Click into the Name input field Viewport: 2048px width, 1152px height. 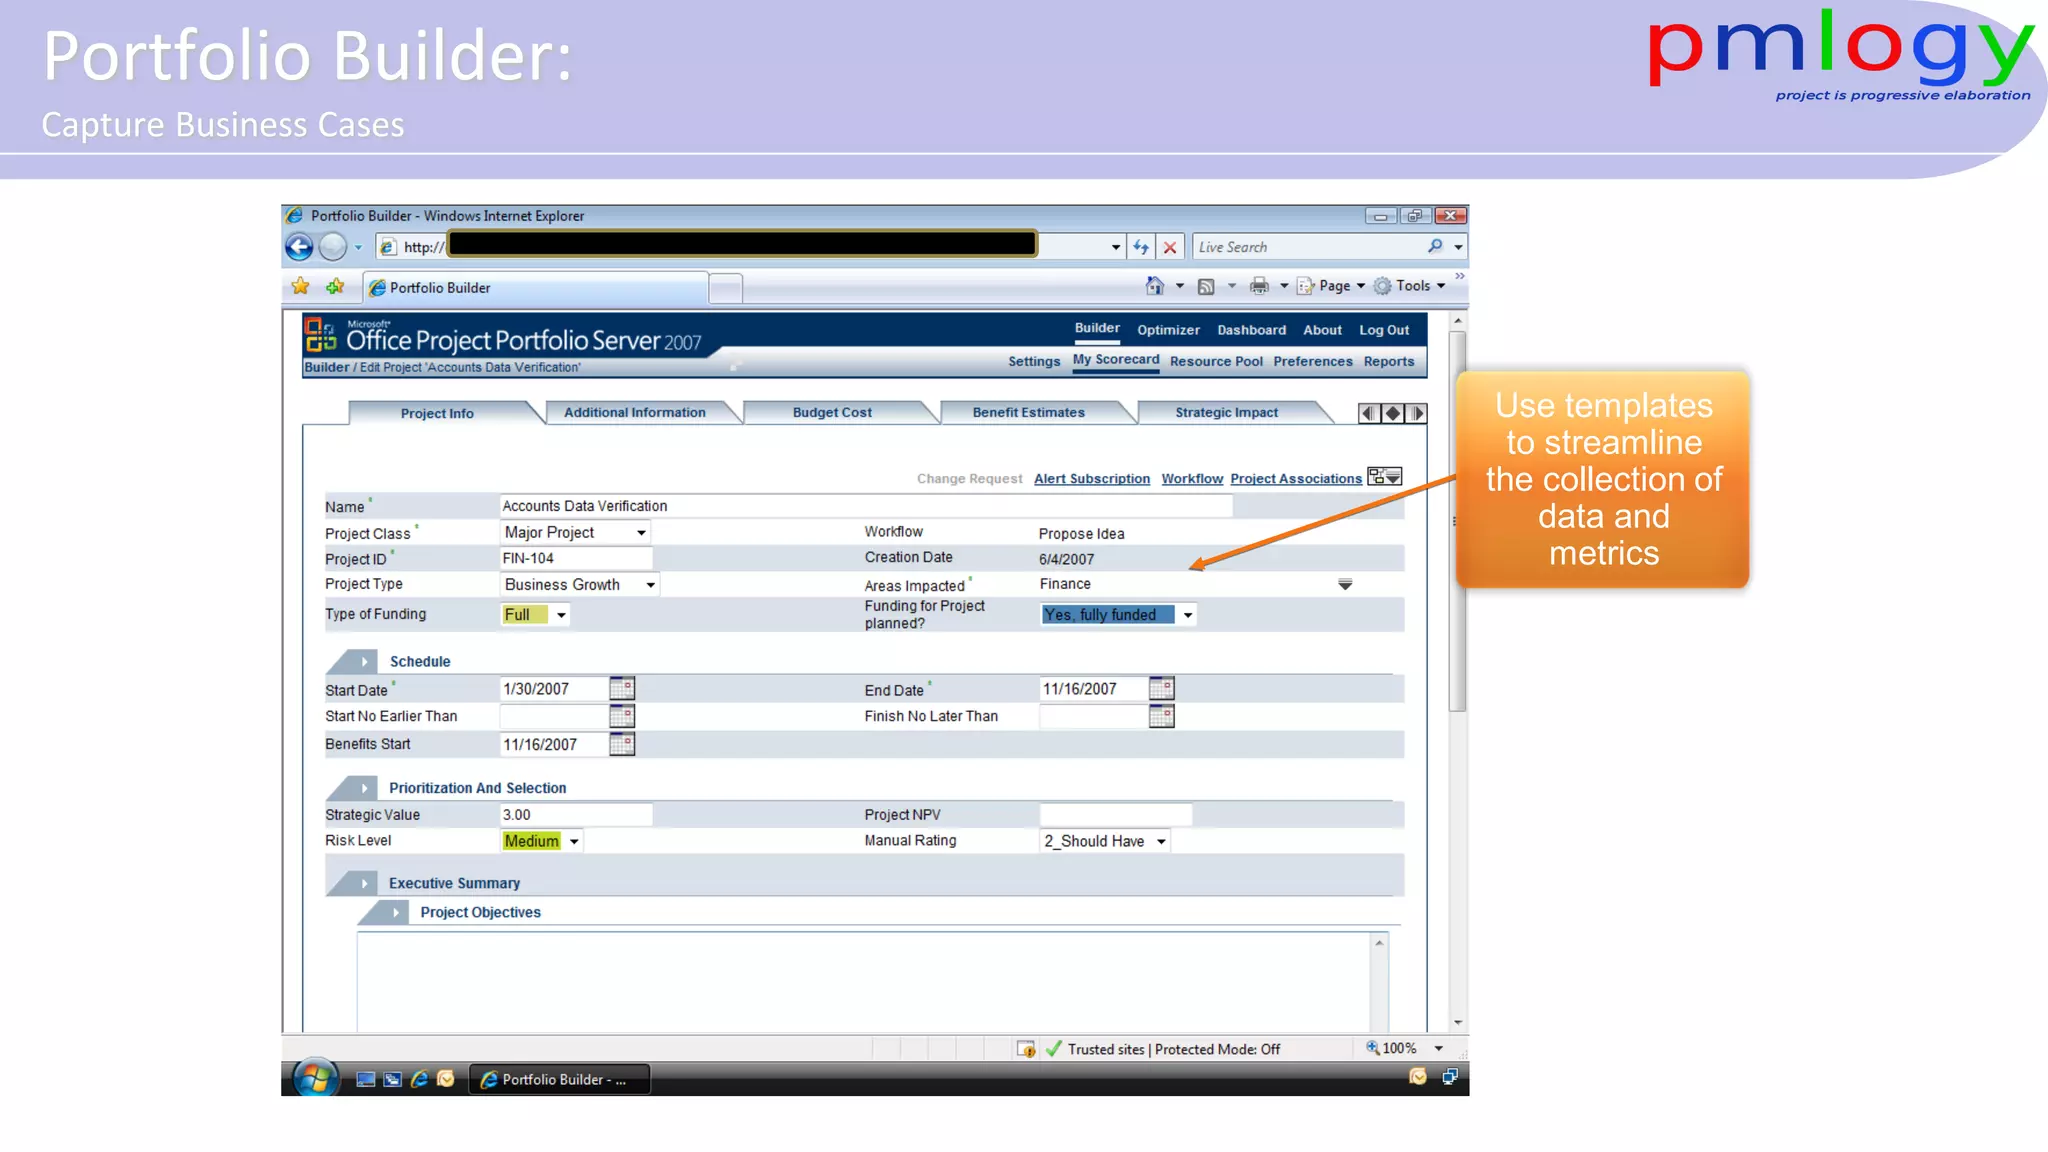866,506
